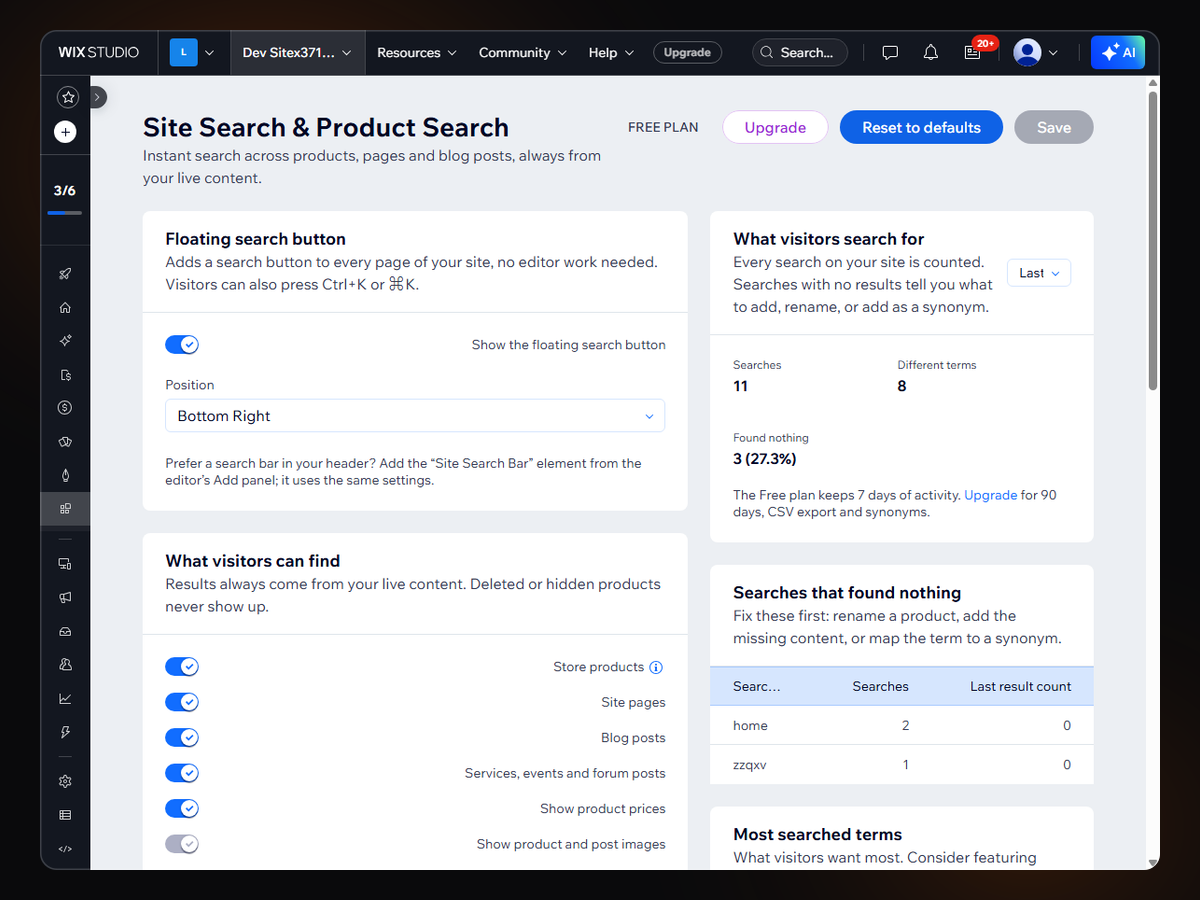Click the Upgrade link in Free plan note
The image size is (1200, 900).
coord(990,495)
